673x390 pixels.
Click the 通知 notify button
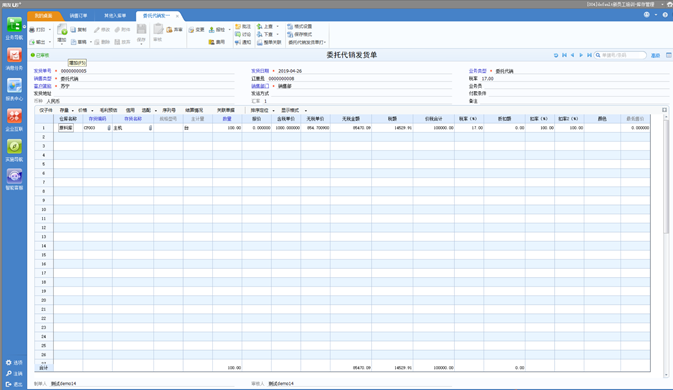pos(243,42)
